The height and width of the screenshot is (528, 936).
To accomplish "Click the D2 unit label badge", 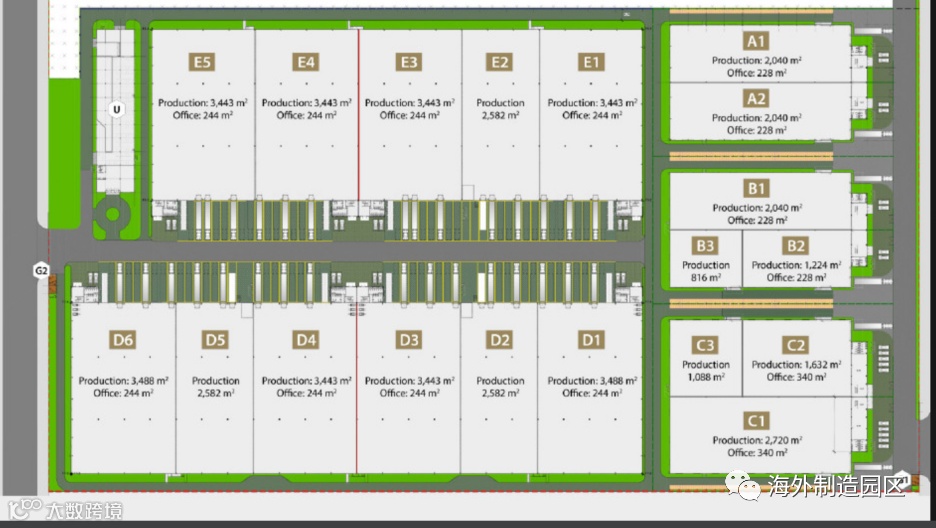I will click(x=500, y=340).
